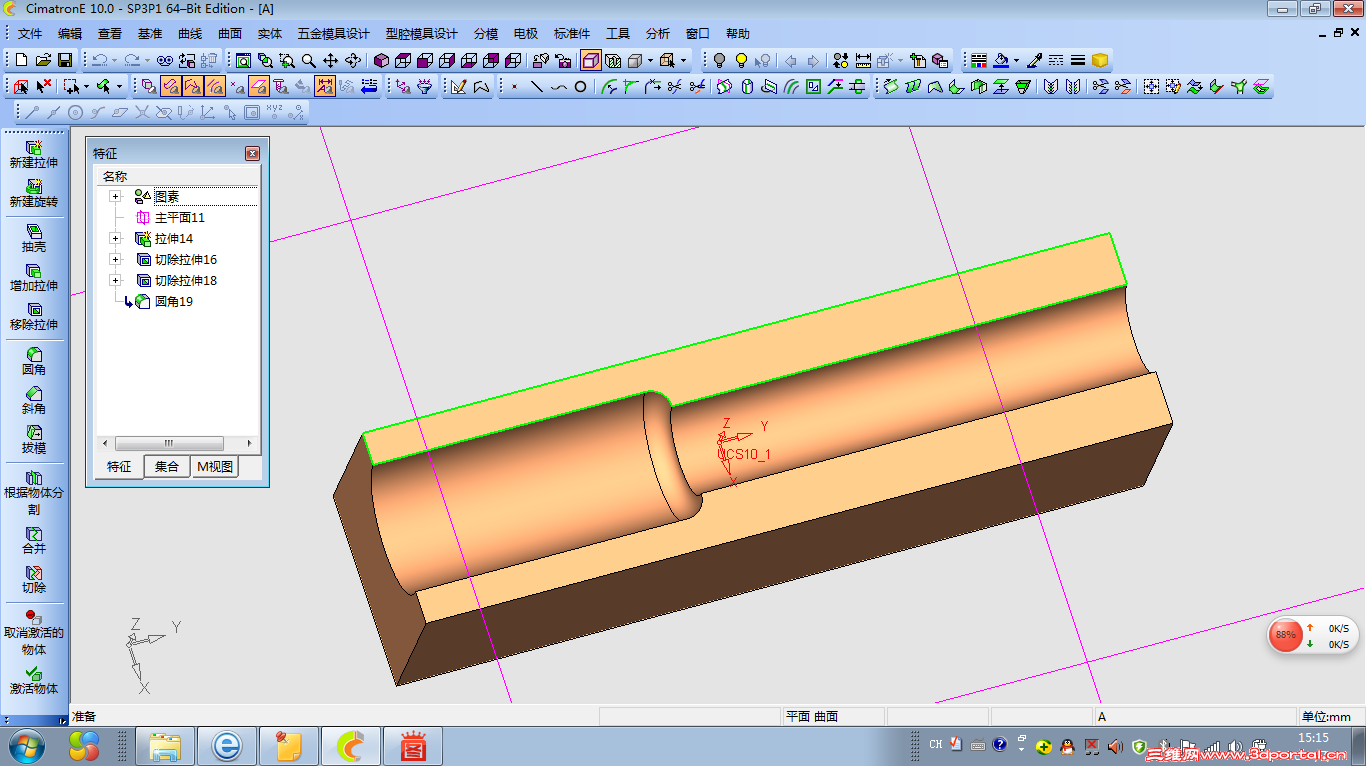Open the 曲面 menu

230,34
